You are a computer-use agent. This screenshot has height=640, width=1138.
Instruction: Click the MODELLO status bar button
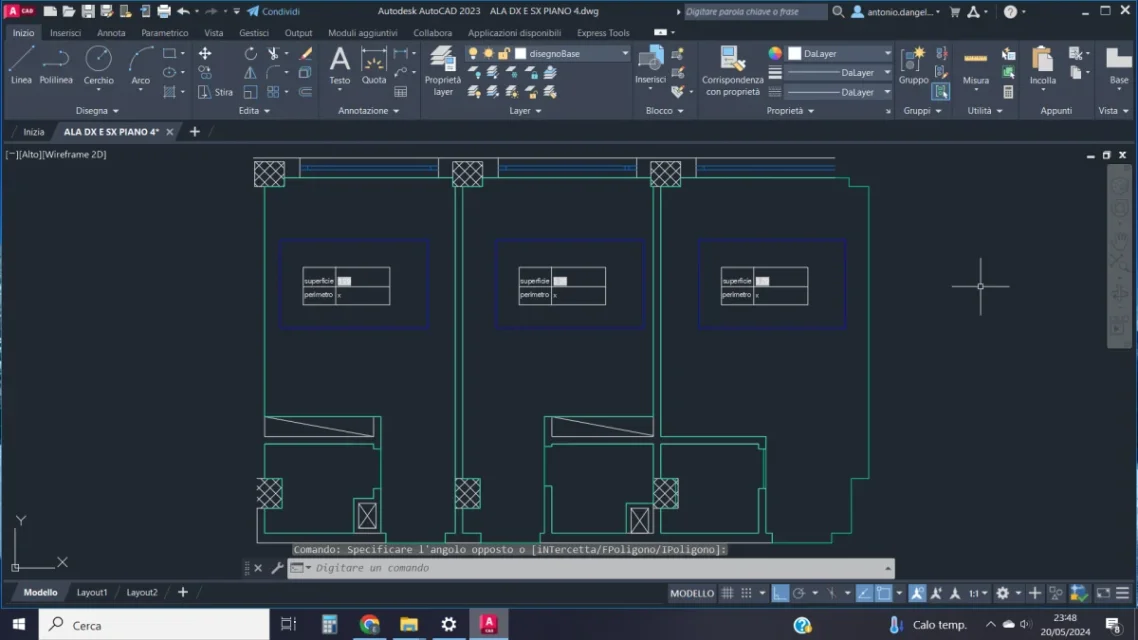[691, 592]
